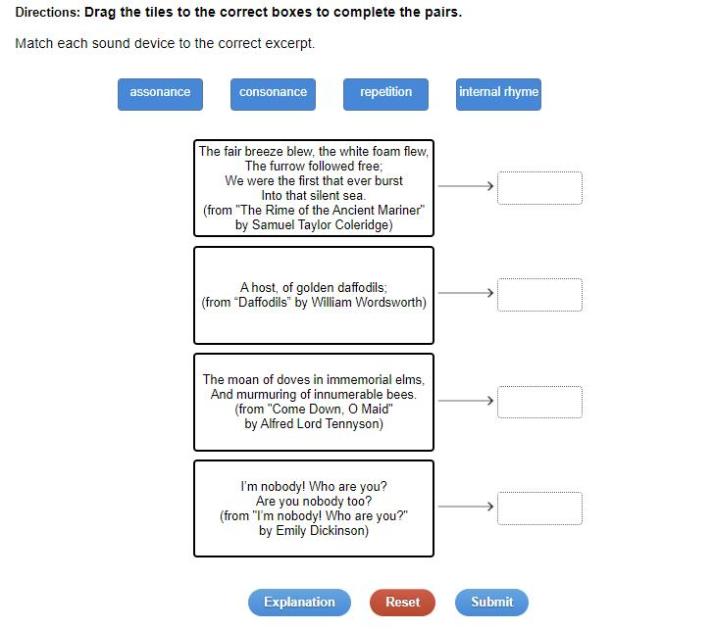The height and width of the screenshot is (629, 714).
Task: Click the assonance tile
Action: pyautogui.click(x=160, y=93)
